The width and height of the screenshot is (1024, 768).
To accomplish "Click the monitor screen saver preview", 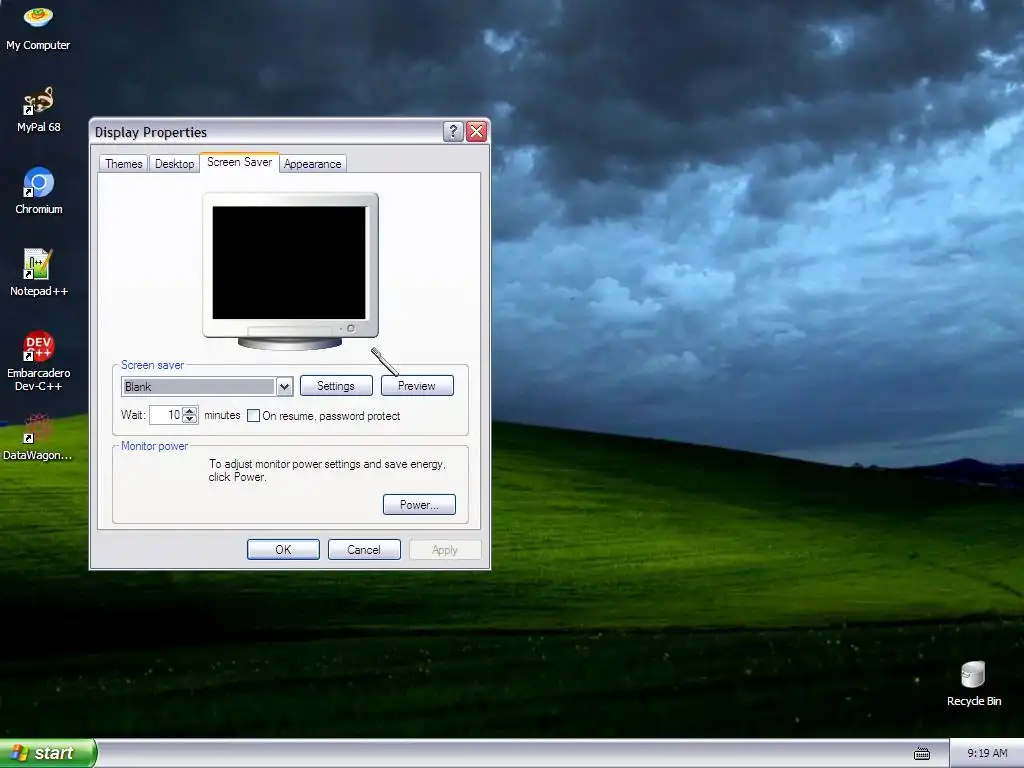I will pyautogui.click(x=289, y=263).
